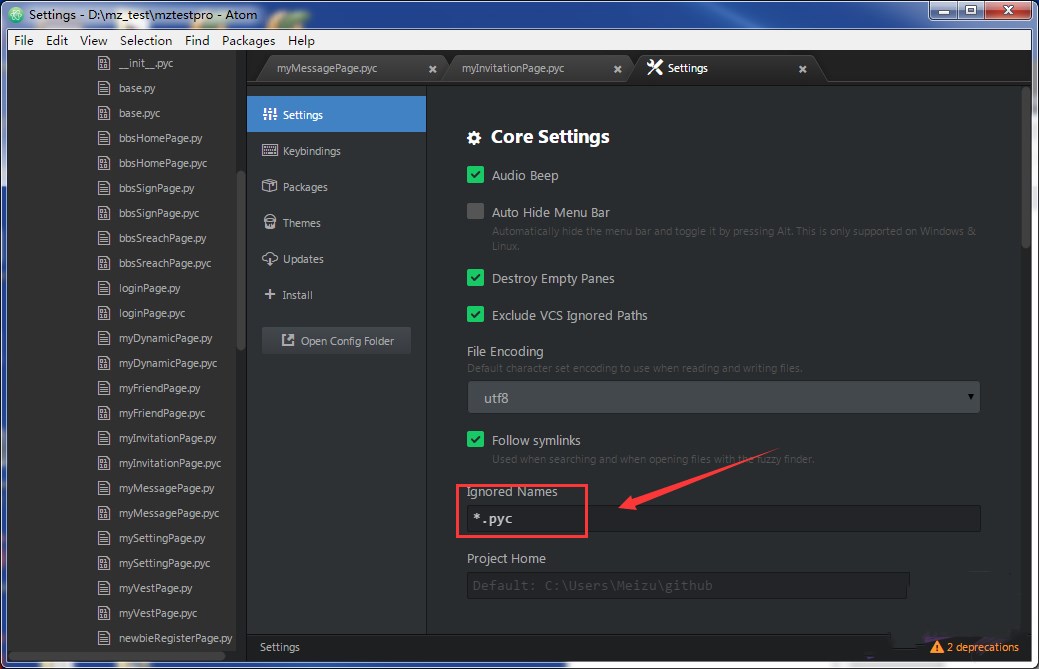Click the Ignored Names input field

tap(723, 519)
